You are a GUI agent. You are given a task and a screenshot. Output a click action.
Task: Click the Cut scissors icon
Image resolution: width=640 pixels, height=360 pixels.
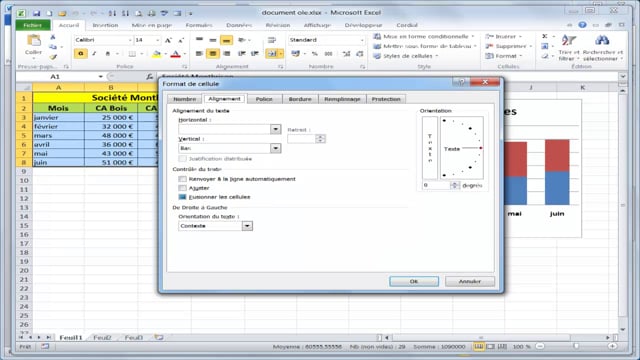click(x=53, y=38)
